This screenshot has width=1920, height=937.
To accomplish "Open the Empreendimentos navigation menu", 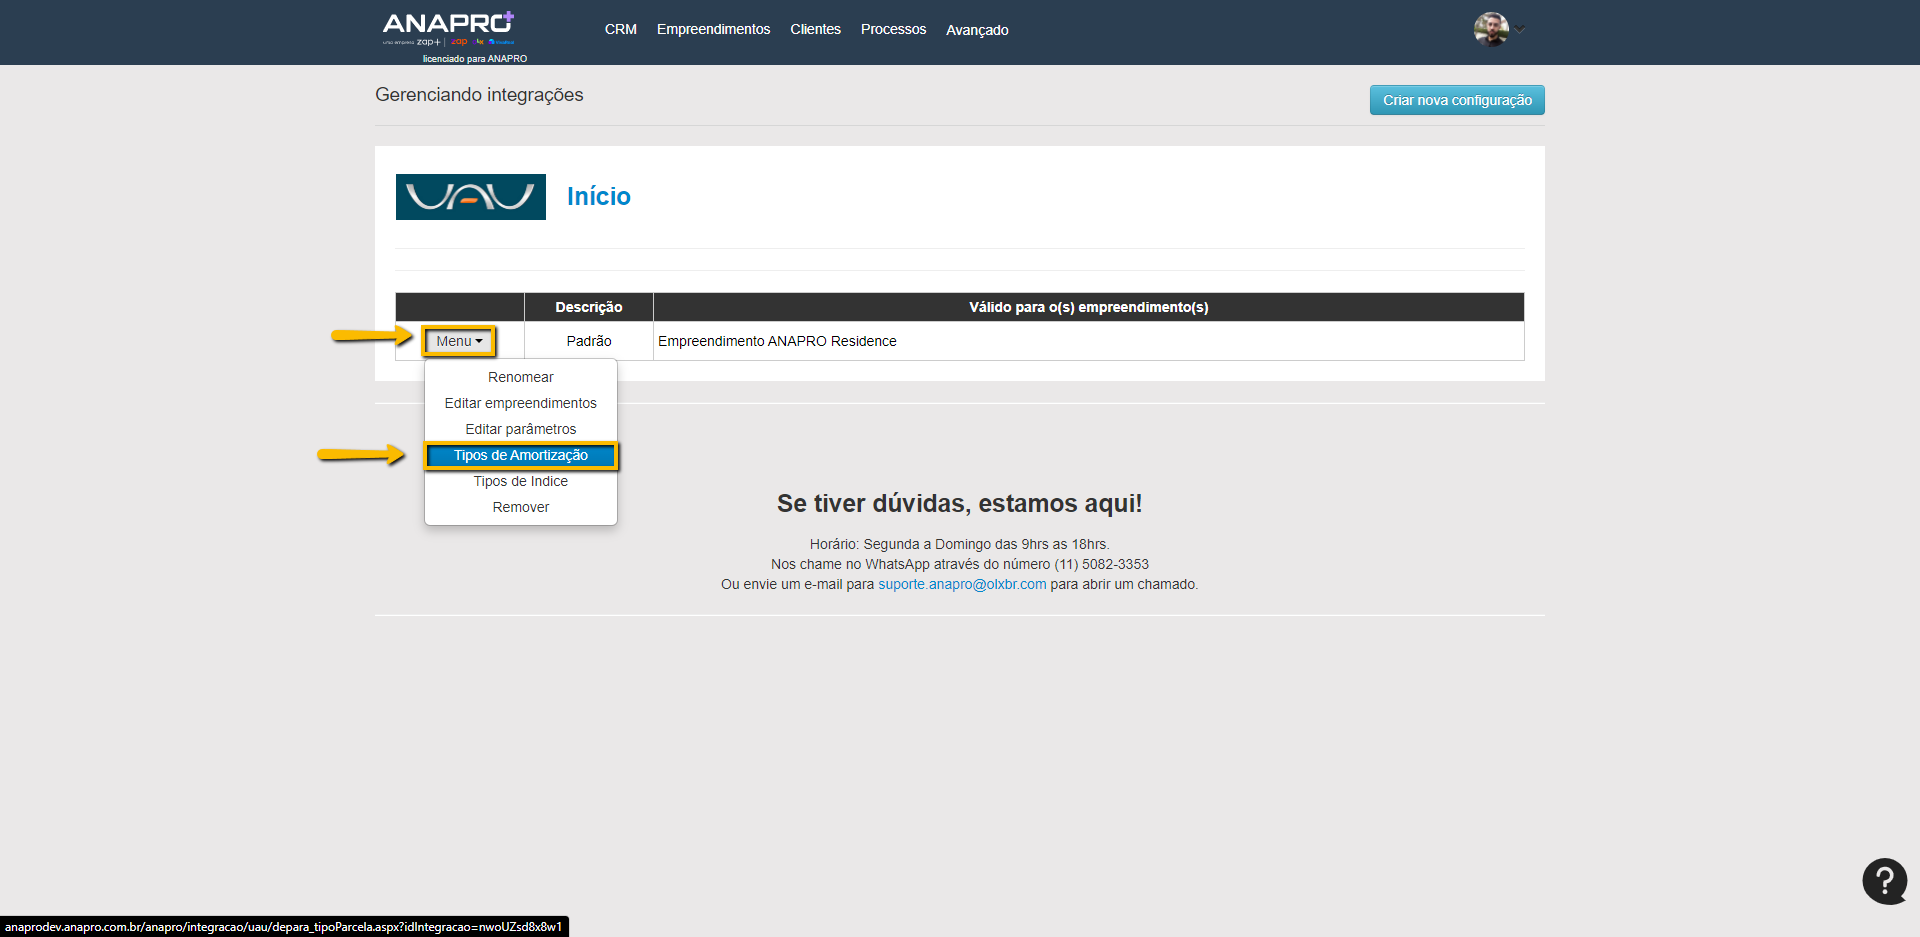I will coord(713,30).
